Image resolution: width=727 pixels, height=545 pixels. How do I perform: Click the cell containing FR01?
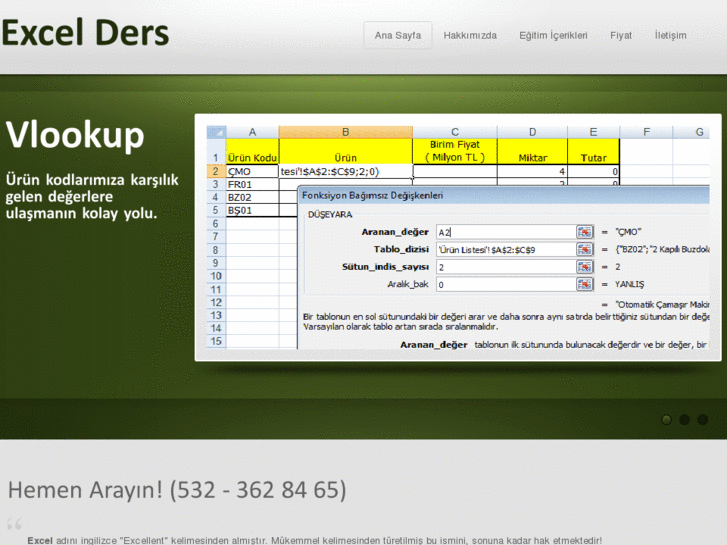(x=253, y=185)
